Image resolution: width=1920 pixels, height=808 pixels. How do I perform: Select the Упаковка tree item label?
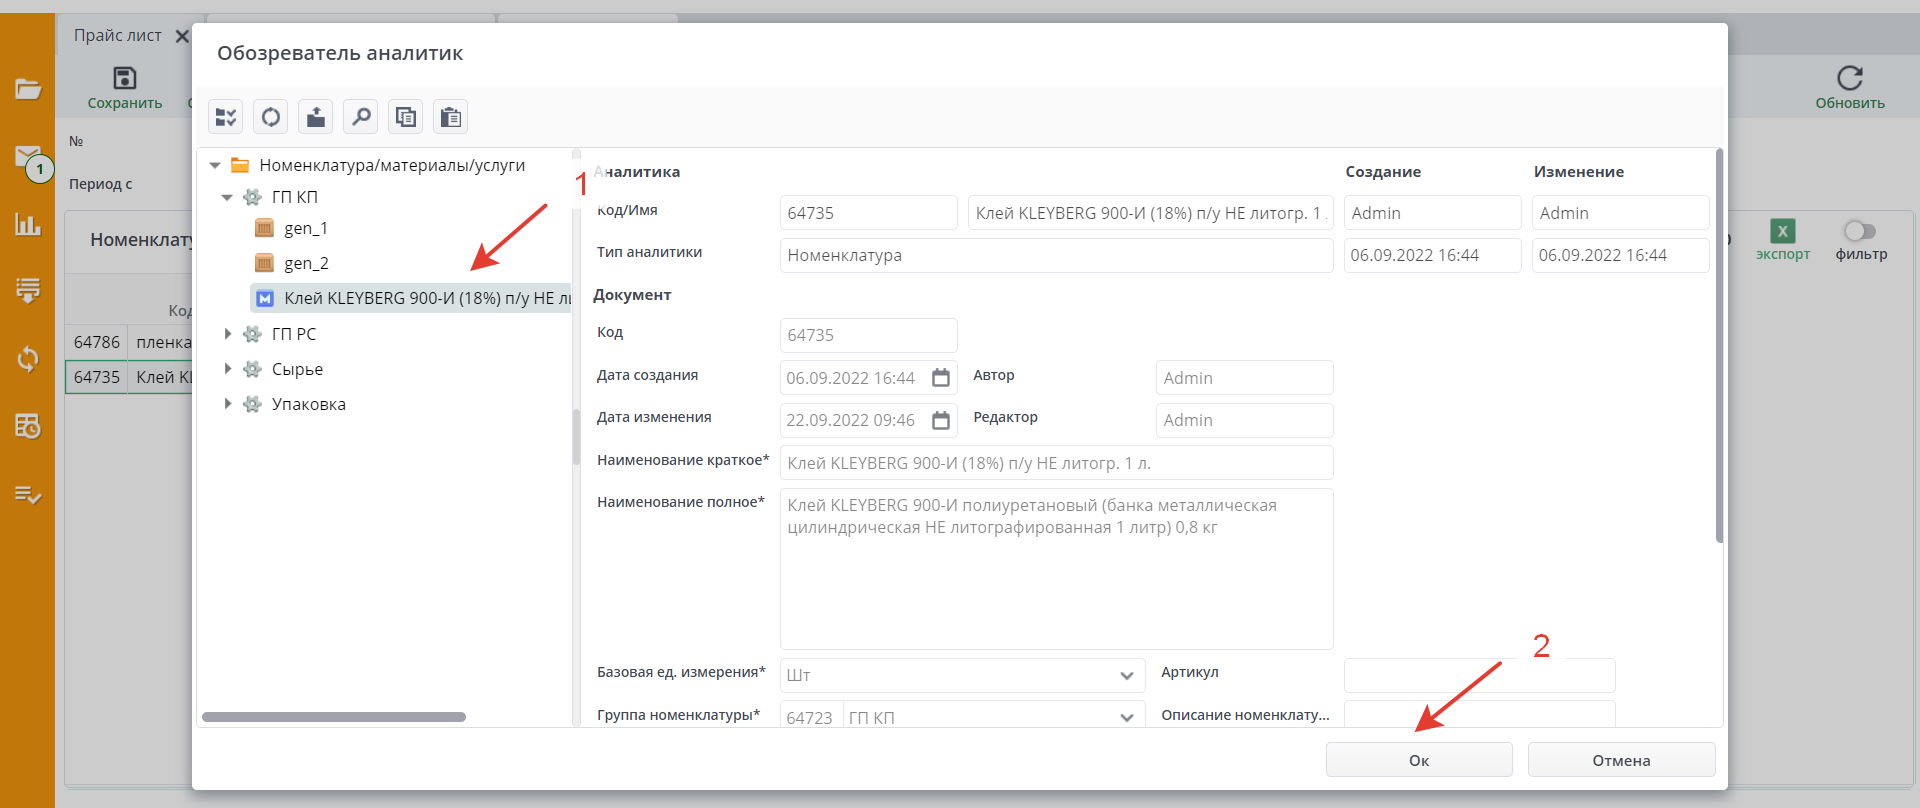point(309,404)
